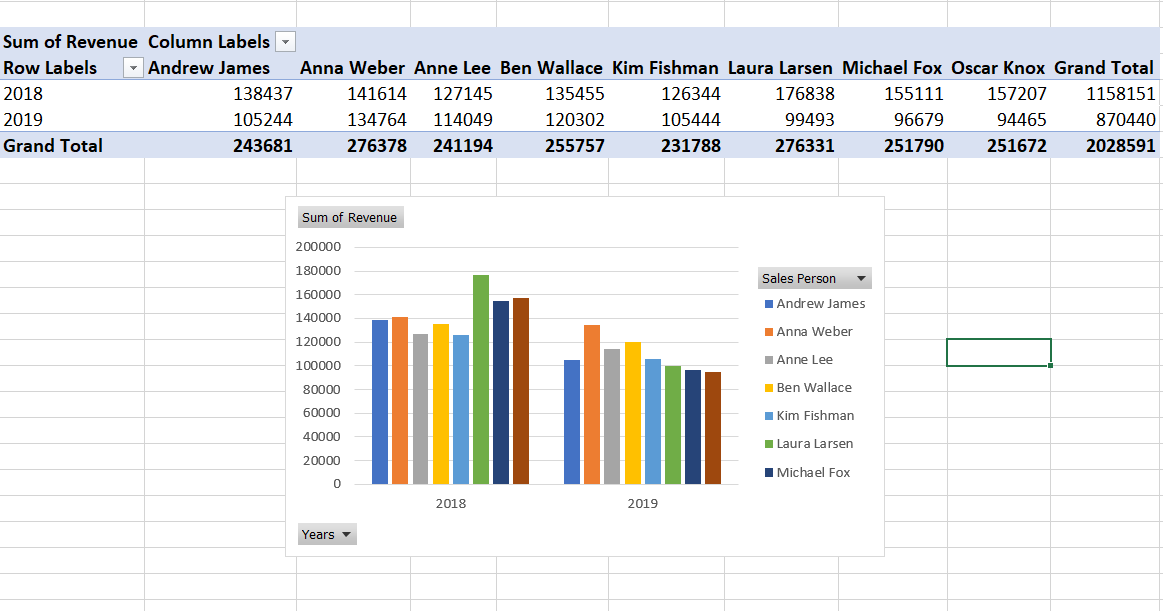Click the 2019 category axis label
The image size is (1163, 611).
tap(642, 503)
